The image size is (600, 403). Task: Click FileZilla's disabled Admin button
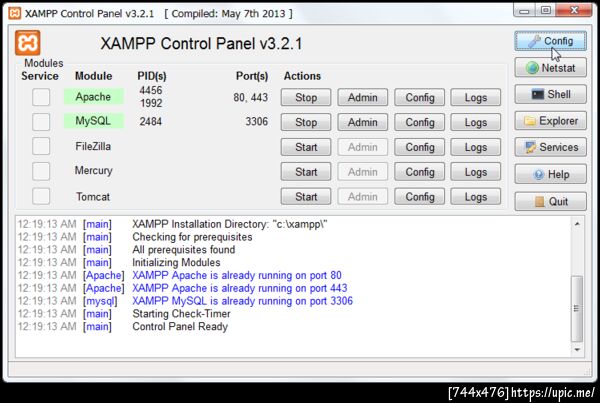click(x=362, y=147)
